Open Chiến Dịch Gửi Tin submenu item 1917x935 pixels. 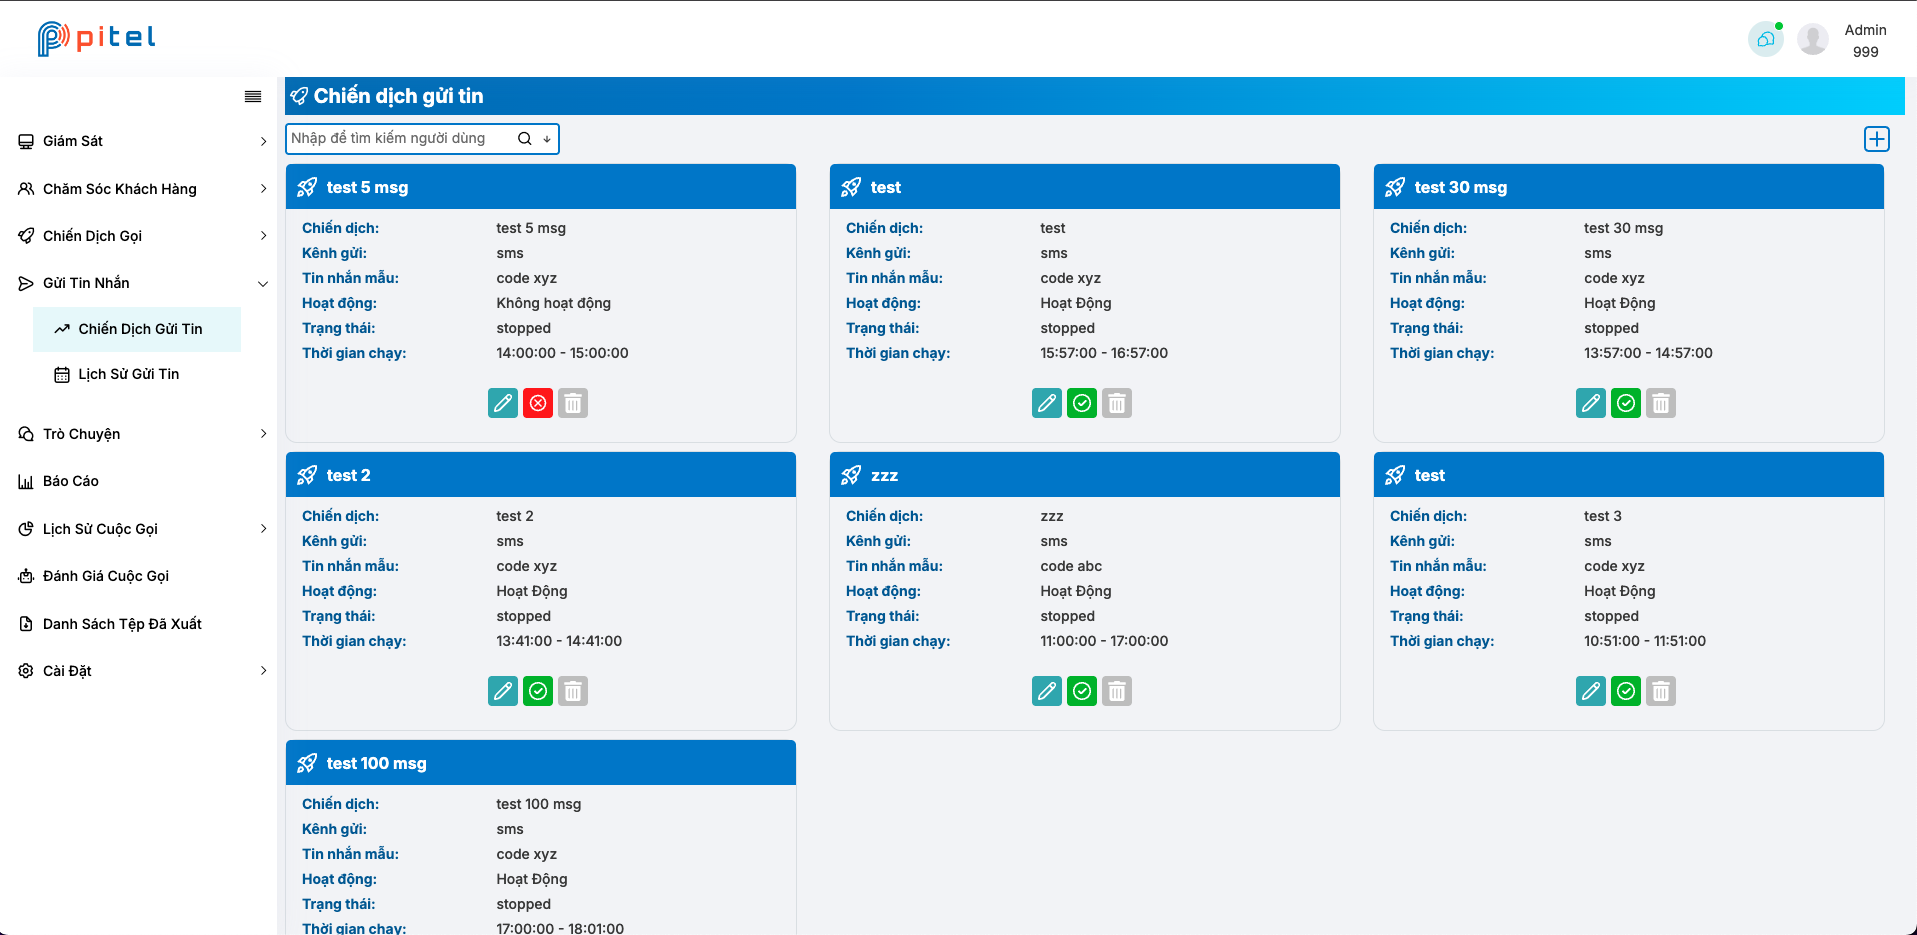137,329
